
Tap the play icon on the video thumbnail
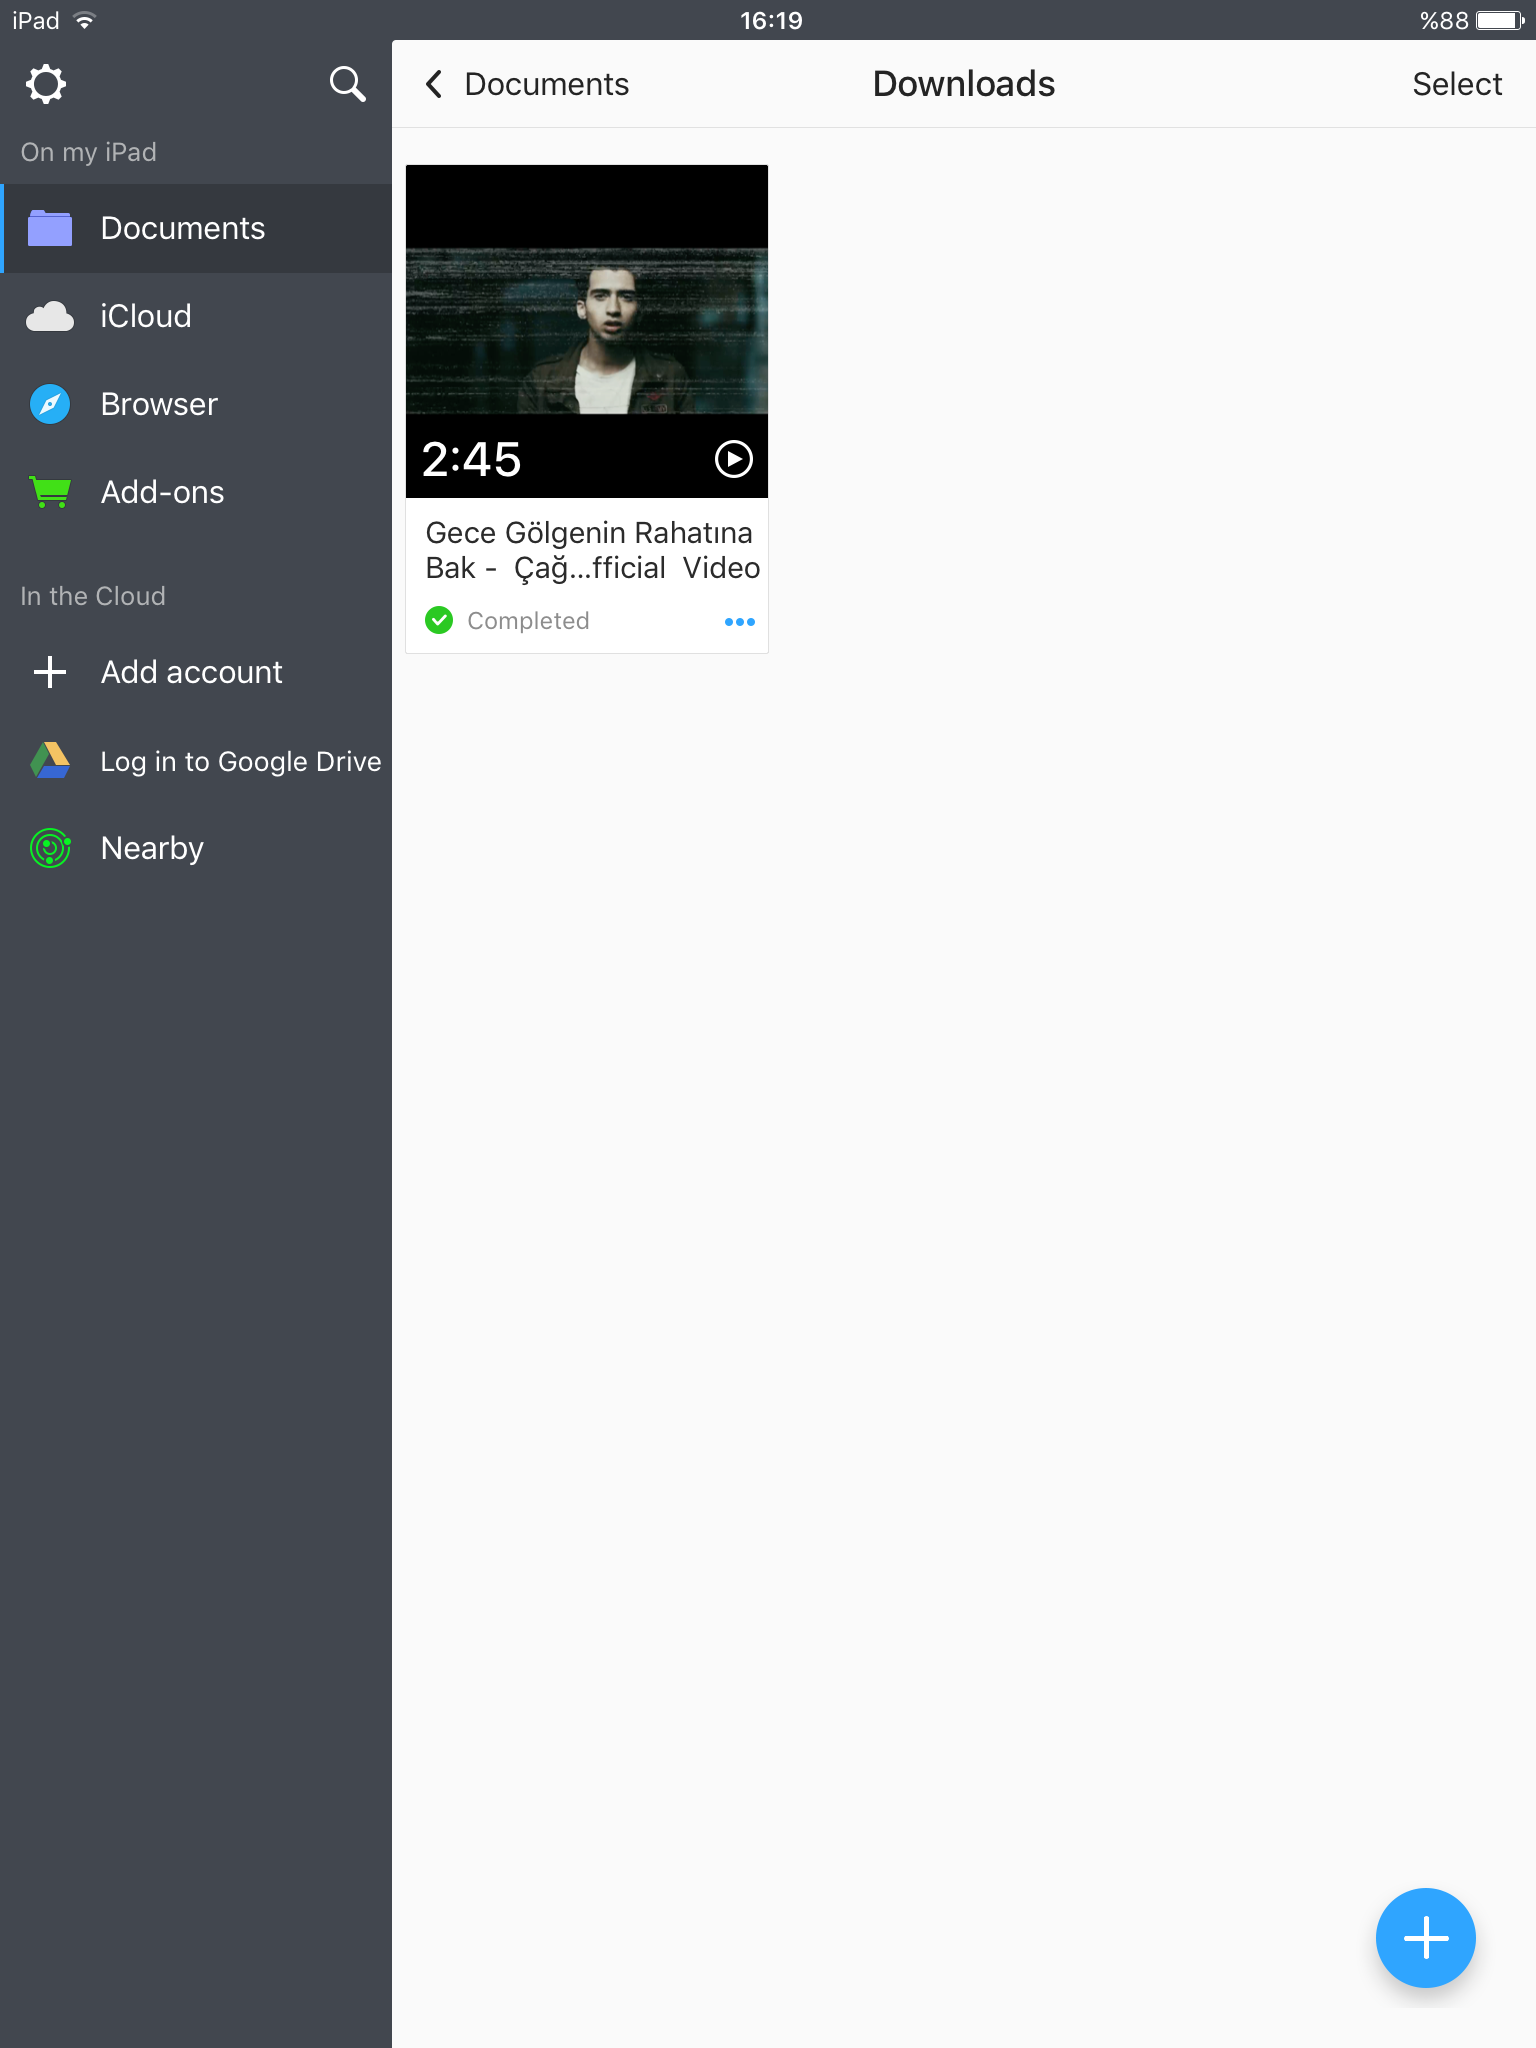(x=734, y=459)
